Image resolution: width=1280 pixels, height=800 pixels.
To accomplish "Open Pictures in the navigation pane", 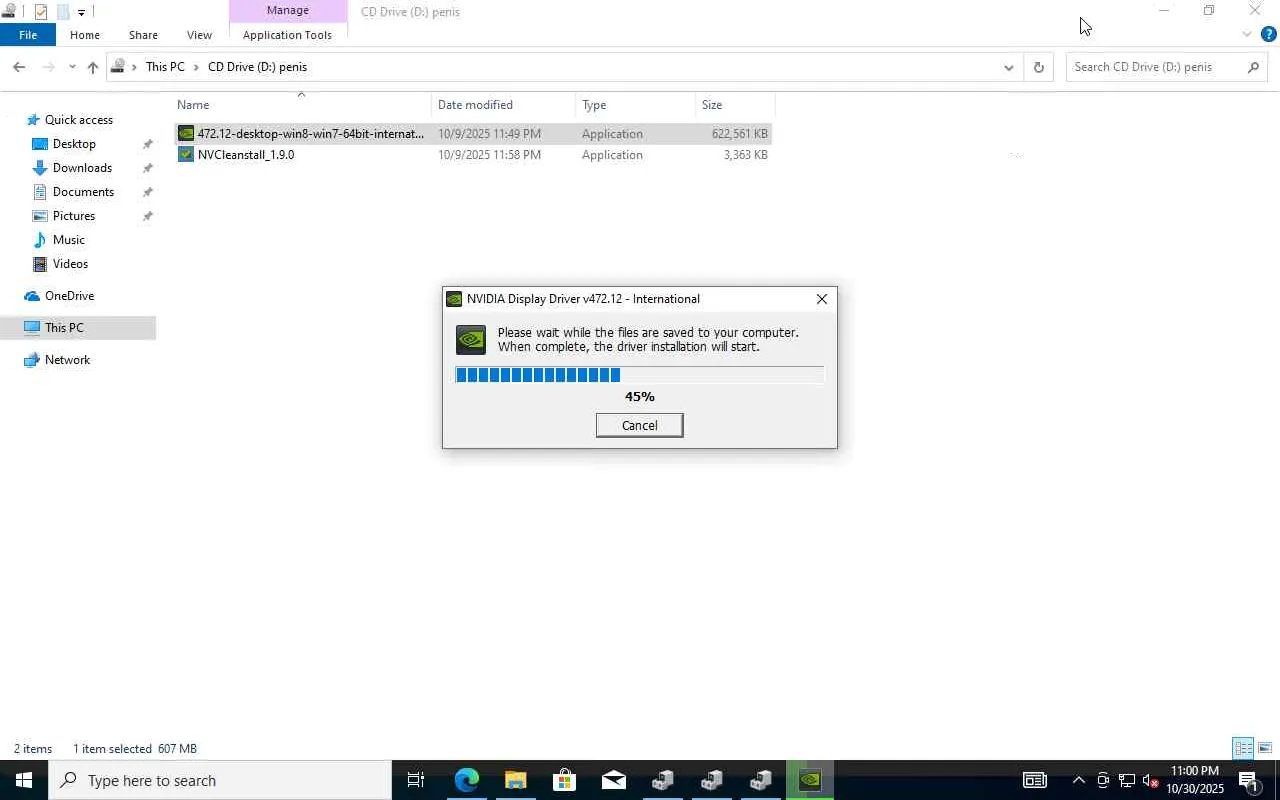I will 74,216.
